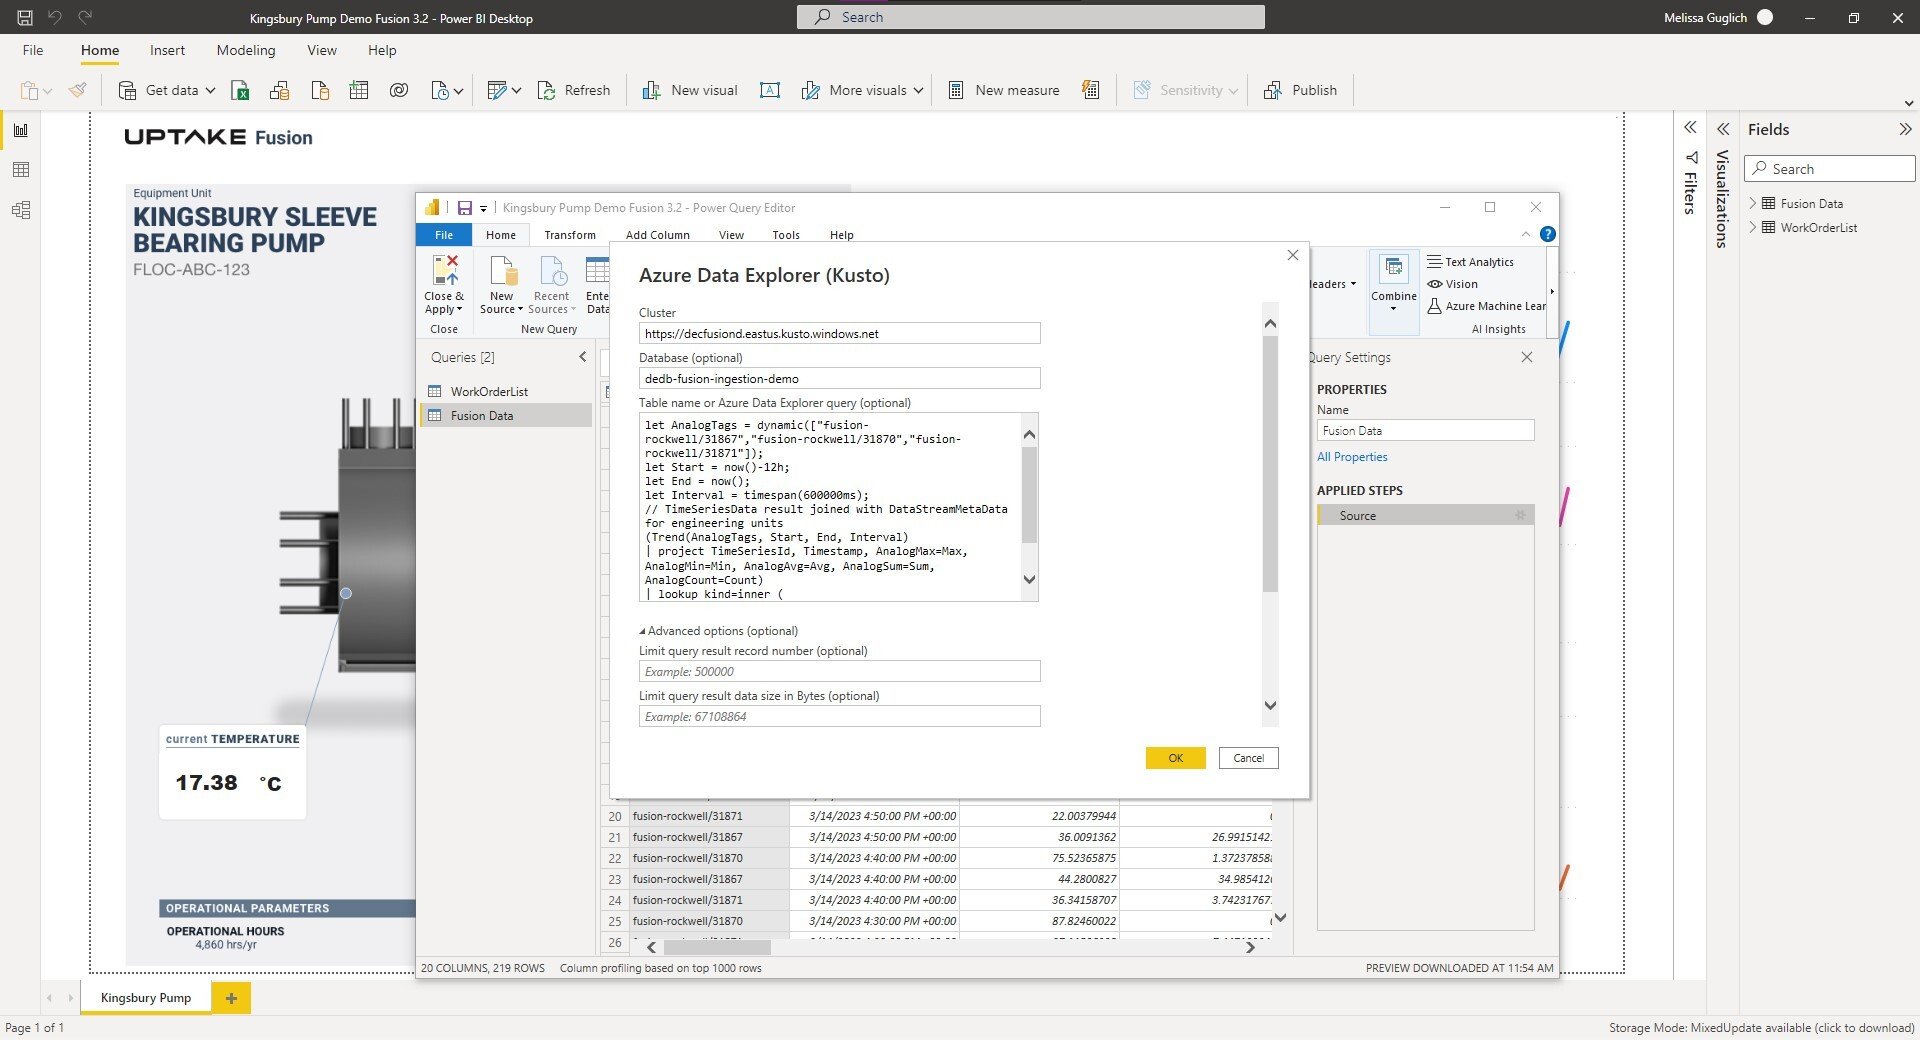This screenshot has height=1040, width=1920.
Task: Expand the Fusion Data table in Fields
Action: click(x=1753, y=203)
